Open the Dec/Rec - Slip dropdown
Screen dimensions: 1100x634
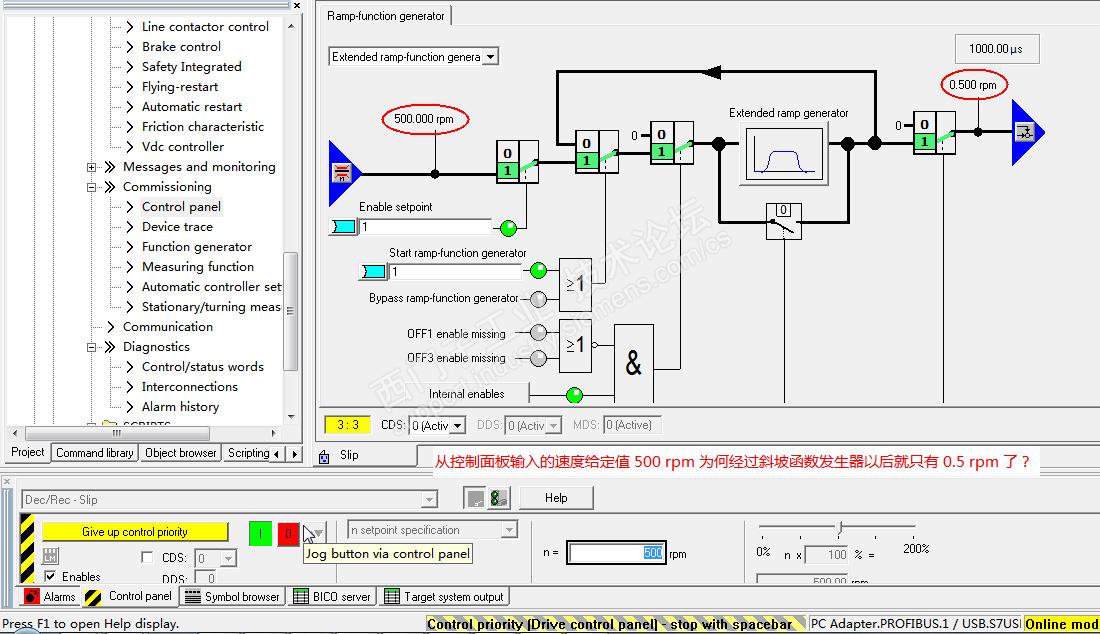click(x=429, y=499)
